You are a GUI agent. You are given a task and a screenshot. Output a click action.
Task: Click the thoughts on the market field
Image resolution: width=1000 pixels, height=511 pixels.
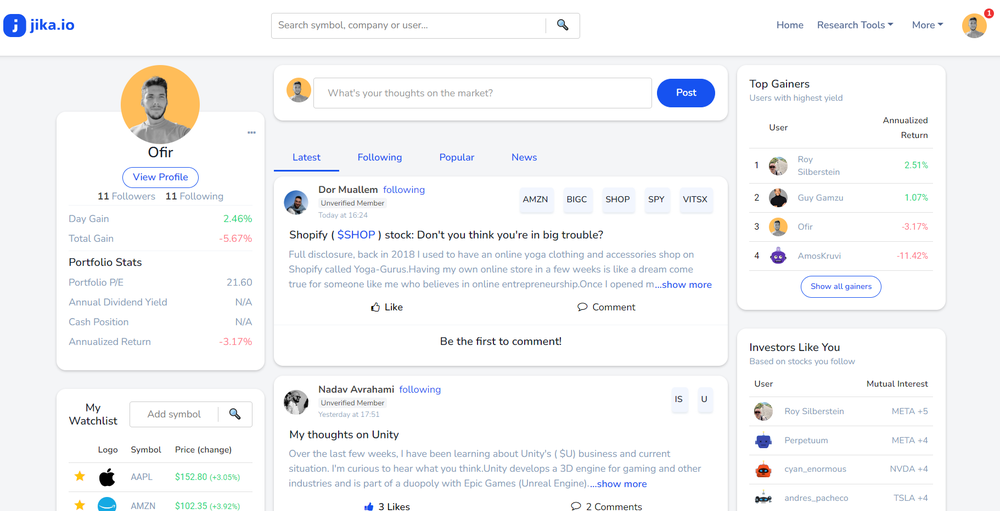483,93
